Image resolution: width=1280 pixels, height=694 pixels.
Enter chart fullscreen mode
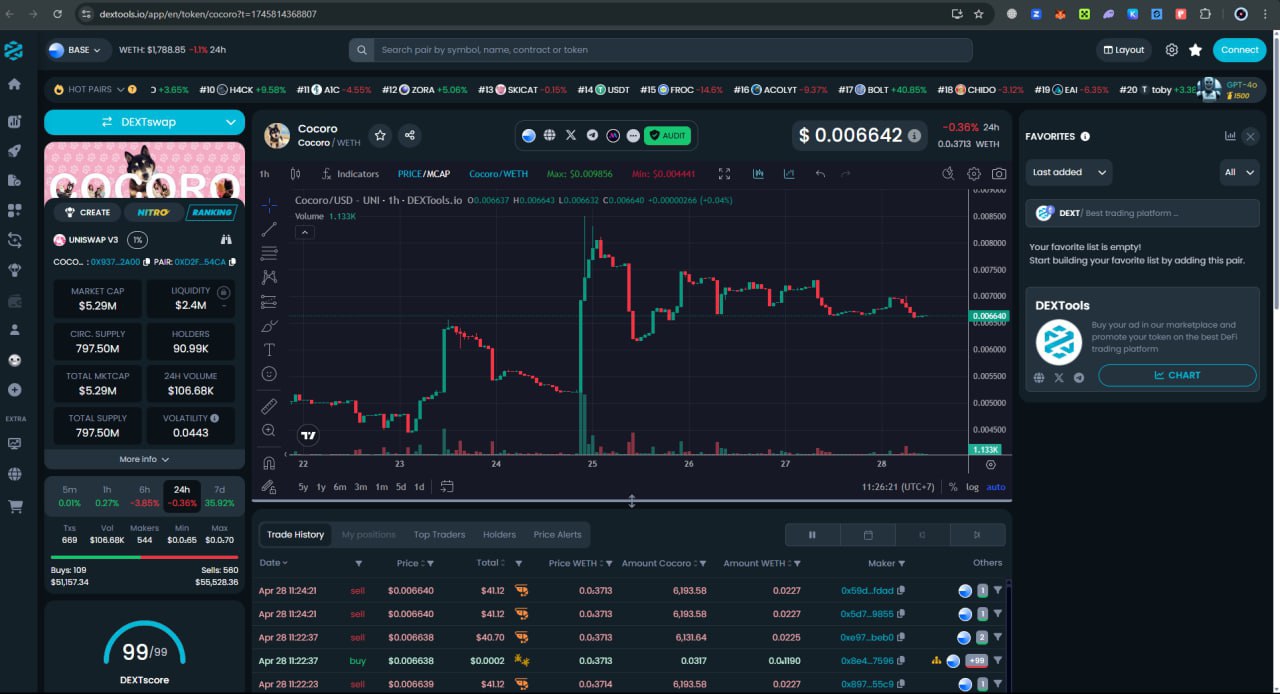pos(724,174)
